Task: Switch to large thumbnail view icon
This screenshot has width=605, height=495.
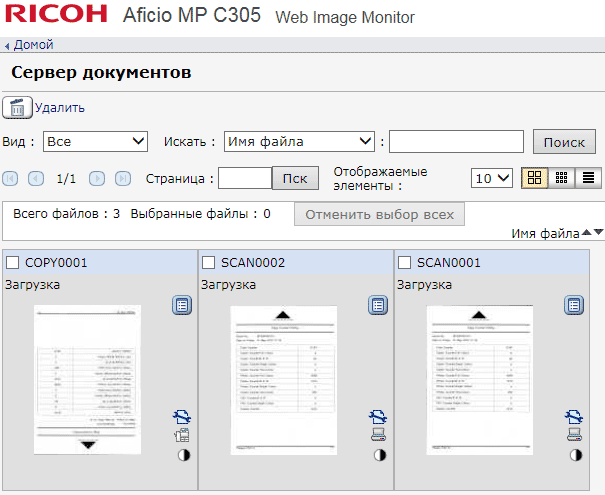Action: coord(534,178)
